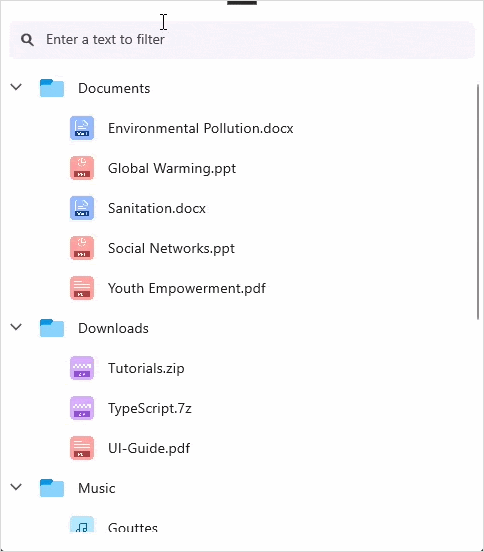Click the Tutorials.zip archive icon
The height and width of the screenshot is (552, 484).
[x=82, y=368]
